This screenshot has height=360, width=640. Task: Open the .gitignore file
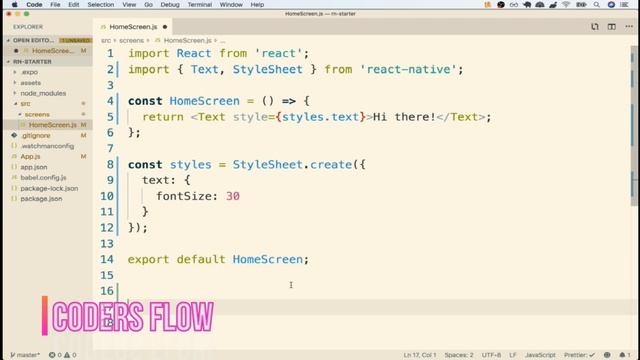point(36,136)
